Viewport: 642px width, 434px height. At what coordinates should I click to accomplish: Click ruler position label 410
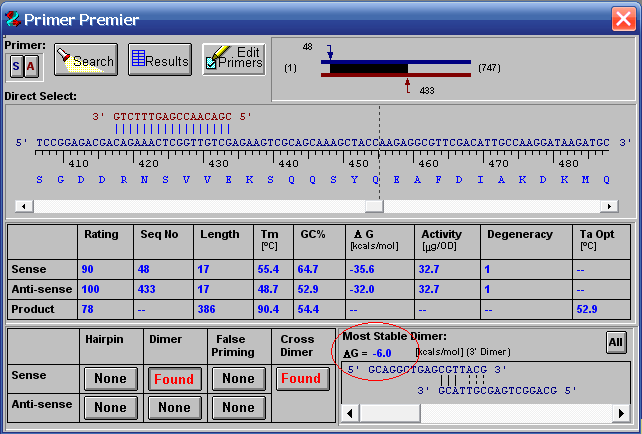(x=78, y=164)
